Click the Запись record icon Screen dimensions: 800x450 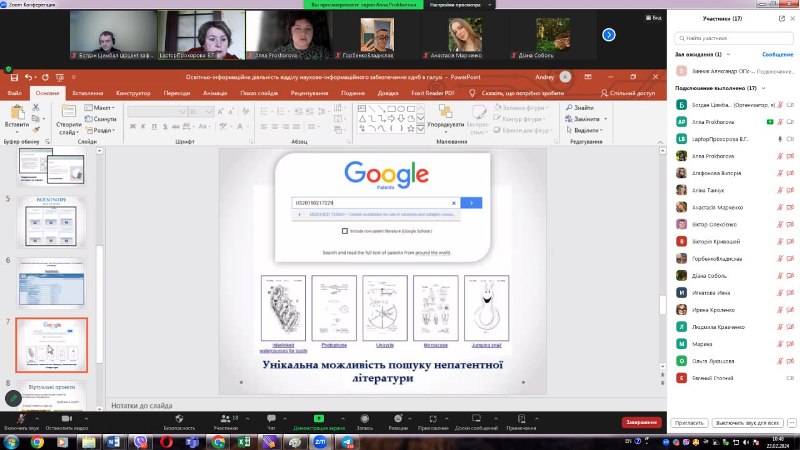click(365, 418)
